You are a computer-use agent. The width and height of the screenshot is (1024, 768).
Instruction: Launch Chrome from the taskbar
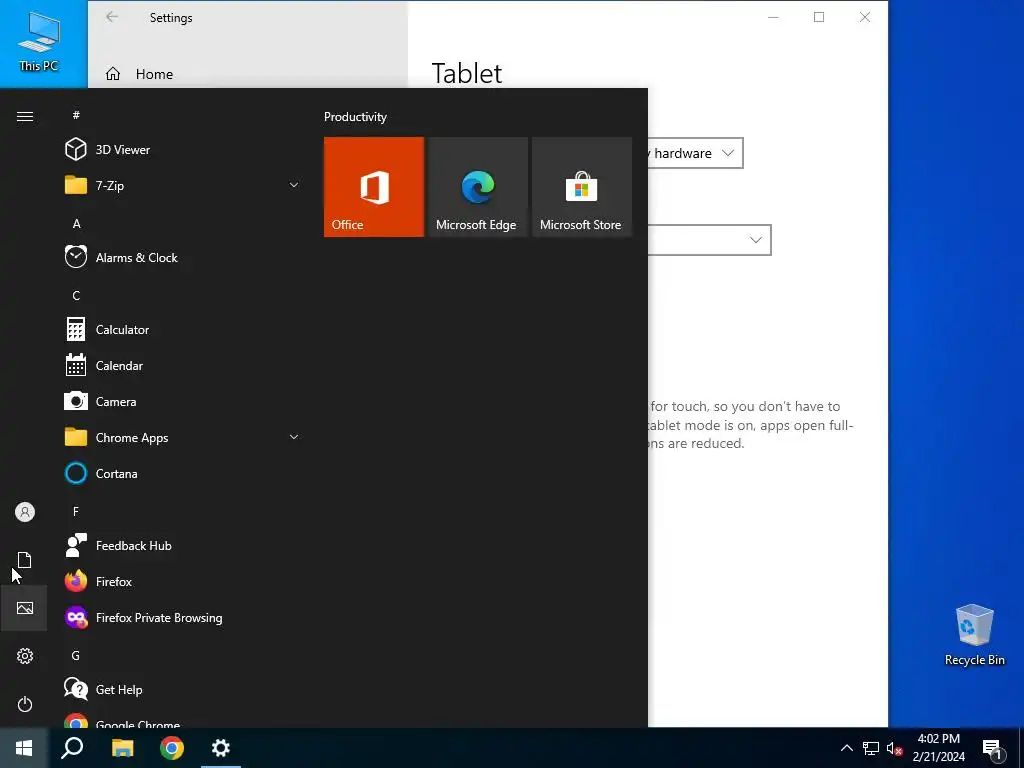172,748
